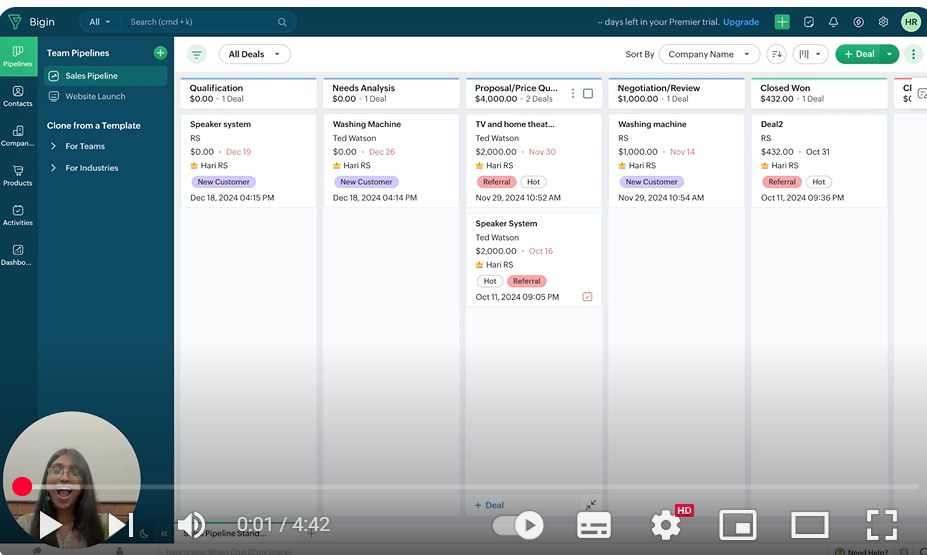Open the All Deals view dropdown

click(x=254, y=54)
